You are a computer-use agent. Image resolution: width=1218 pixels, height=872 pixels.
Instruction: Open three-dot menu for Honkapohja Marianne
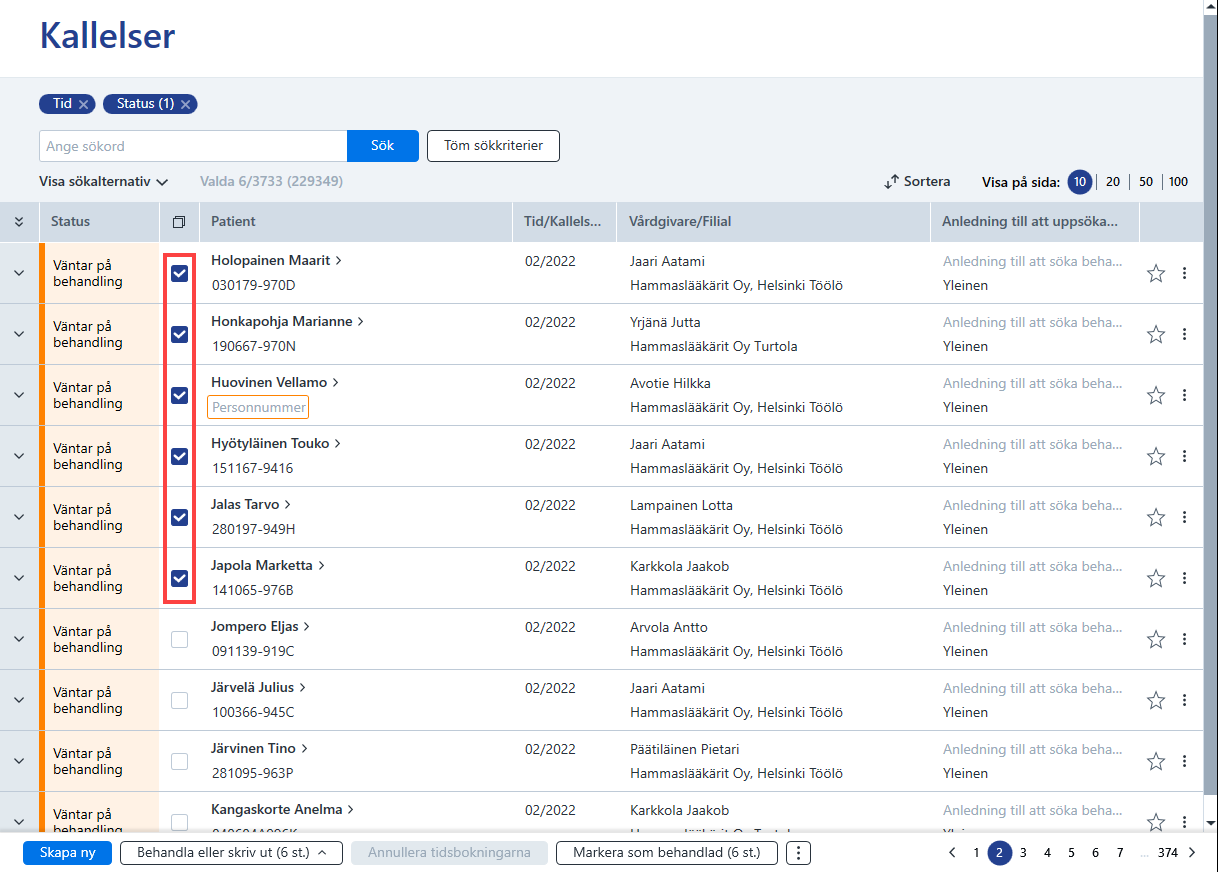pos(1185,334)
